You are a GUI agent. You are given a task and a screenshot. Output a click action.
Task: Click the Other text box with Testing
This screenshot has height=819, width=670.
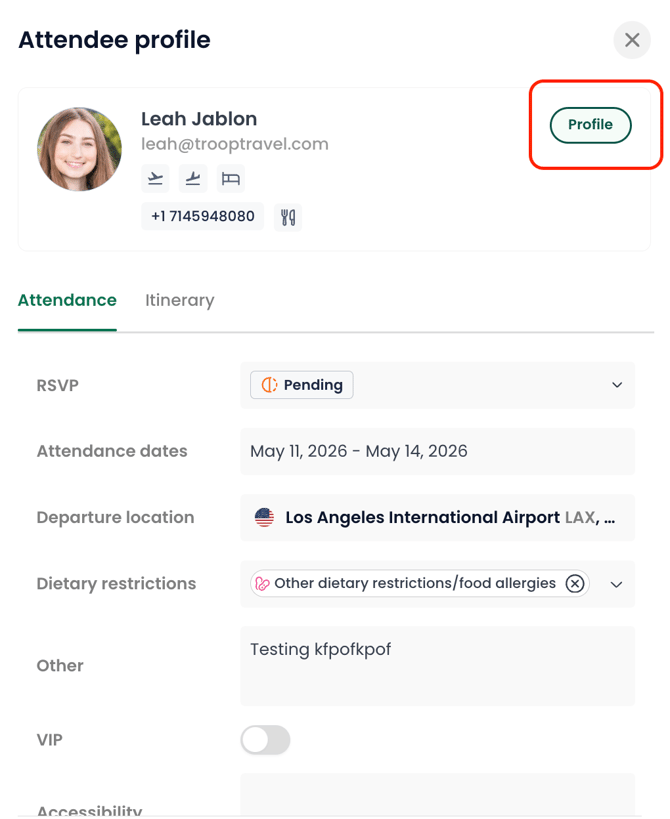pyautogui.click(x=437, y=666)
